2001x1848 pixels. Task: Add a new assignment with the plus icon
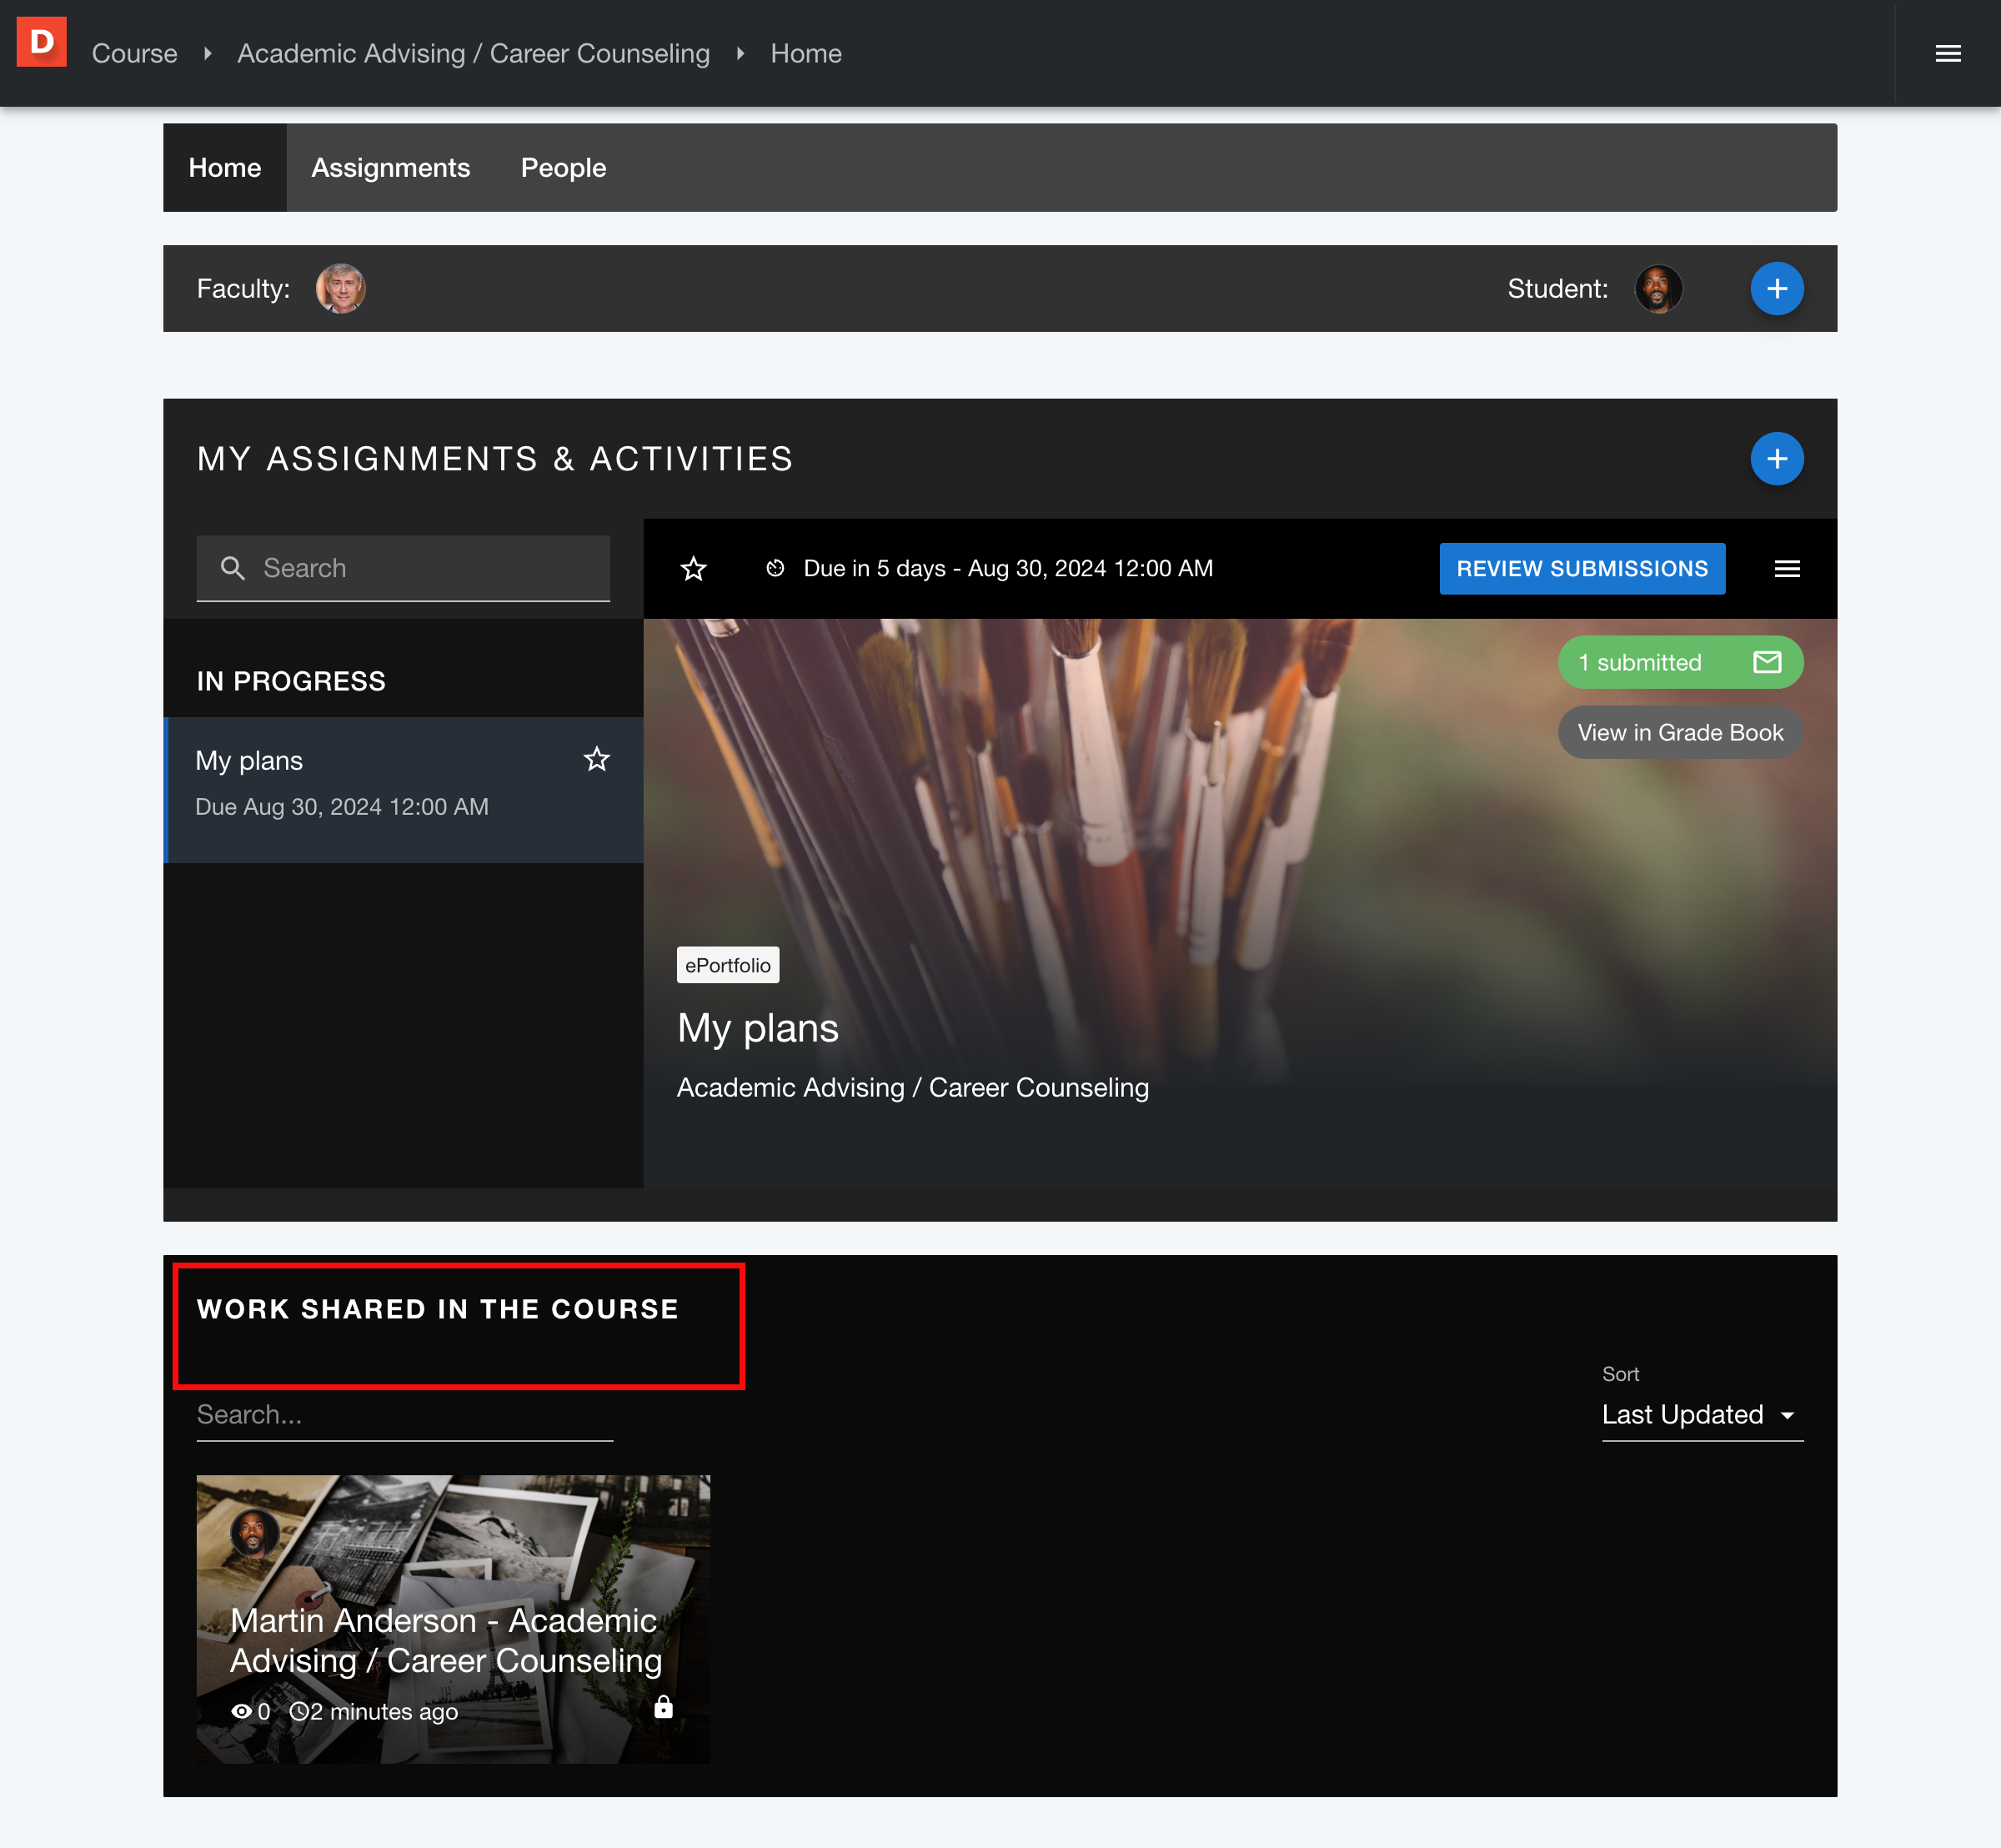tap(1776, 459)
